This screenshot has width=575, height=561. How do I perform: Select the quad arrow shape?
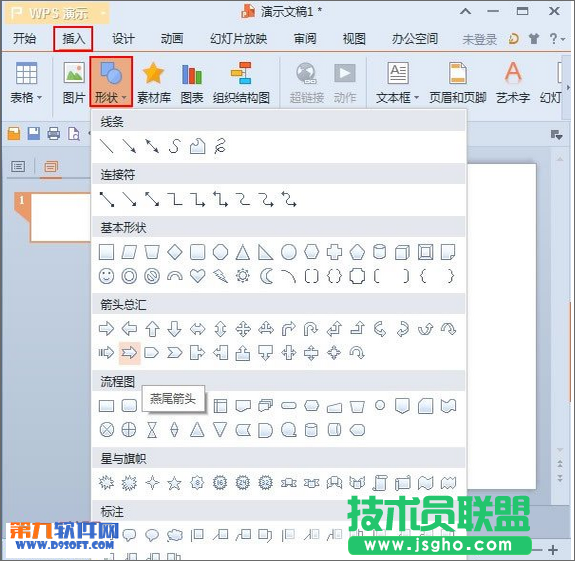pos(243,329)
